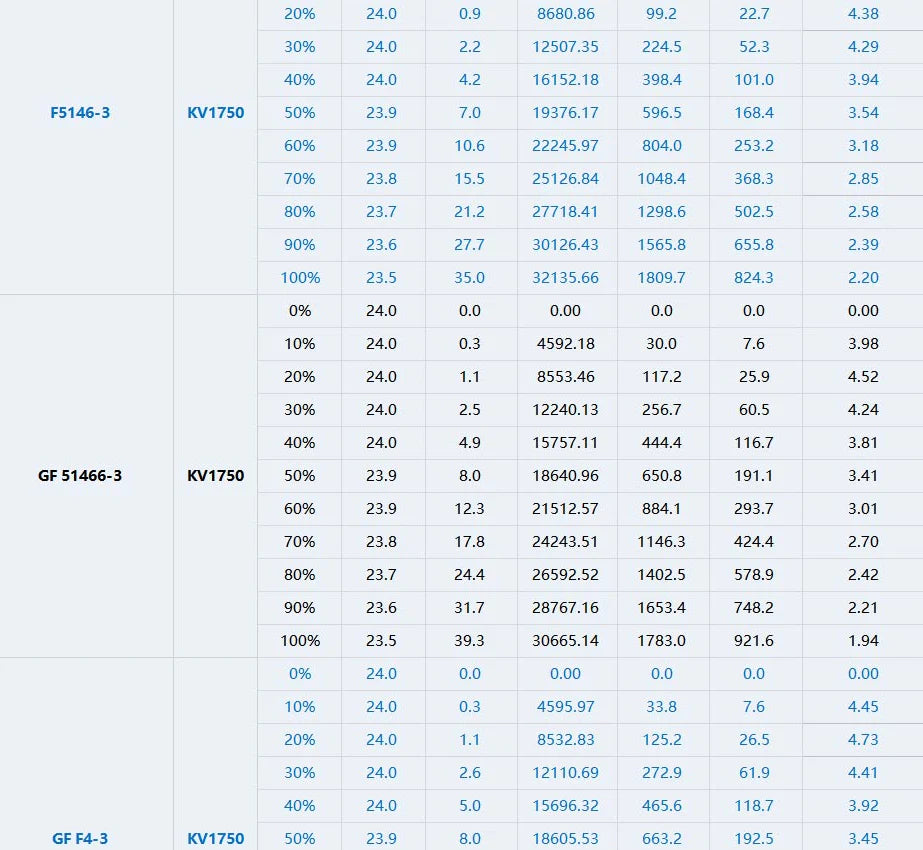Click the 30665.14 RPM cell
The image size is (923, 850).
565,641
